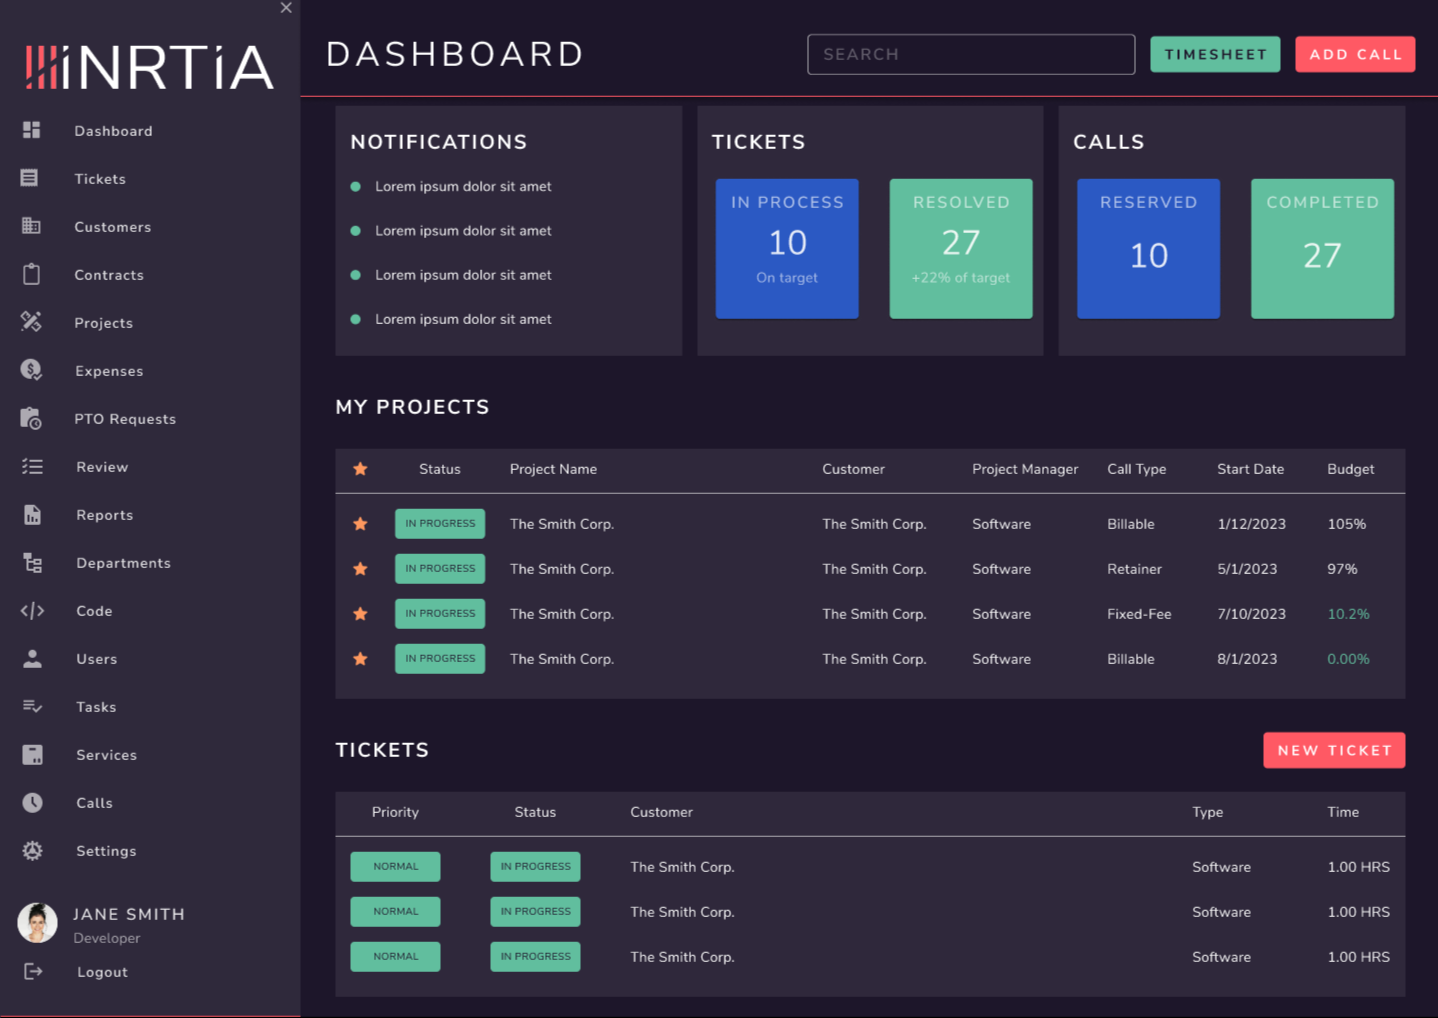Select the Expenses dollar icon
Image resolution: width=1438 pixels, height=1018 pixels.
[32, 370]
